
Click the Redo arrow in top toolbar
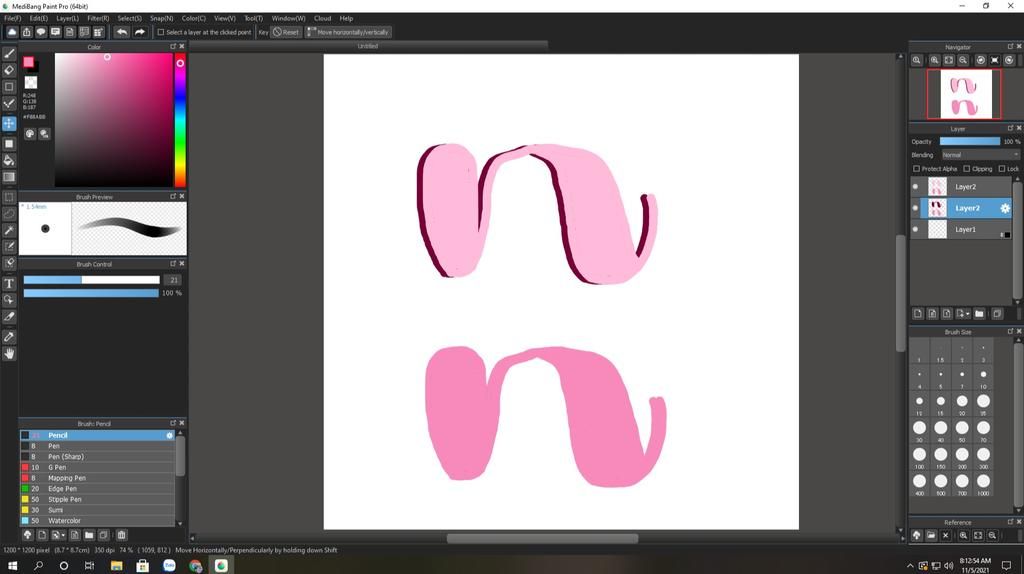pos(140,32)
